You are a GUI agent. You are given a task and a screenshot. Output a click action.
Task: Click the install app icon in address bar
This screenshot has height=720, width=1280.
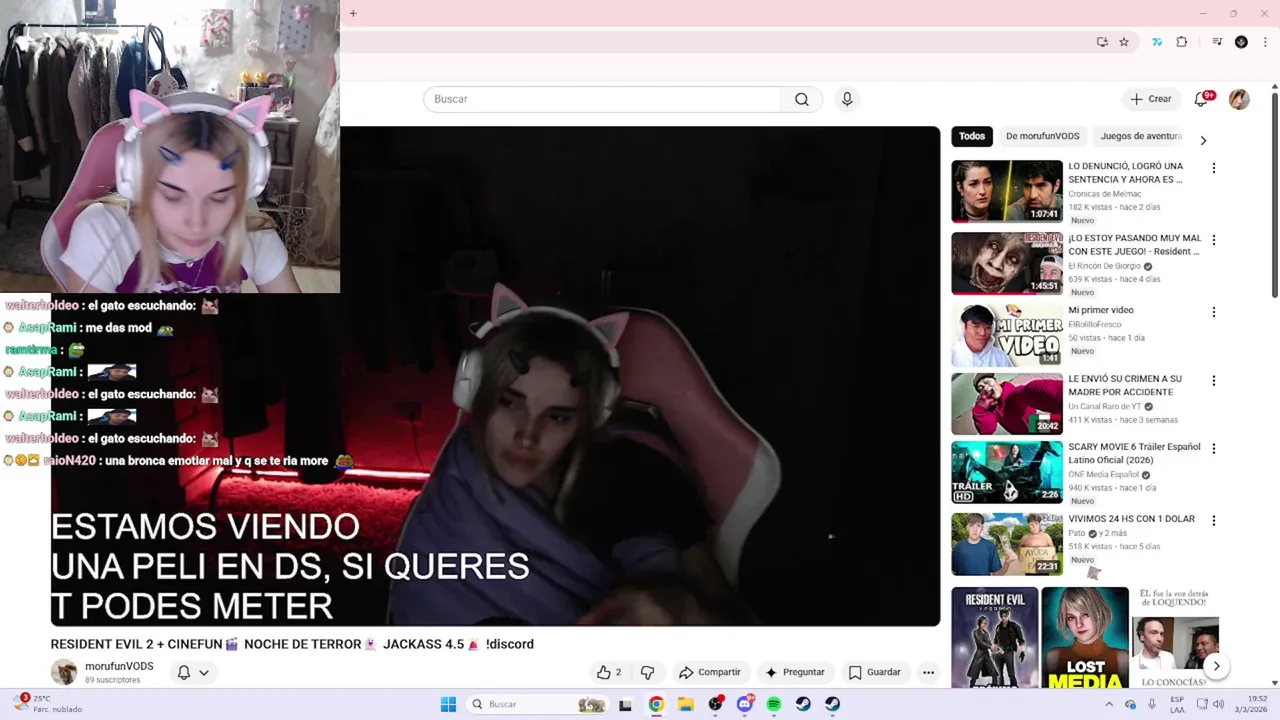(1102, 42)
